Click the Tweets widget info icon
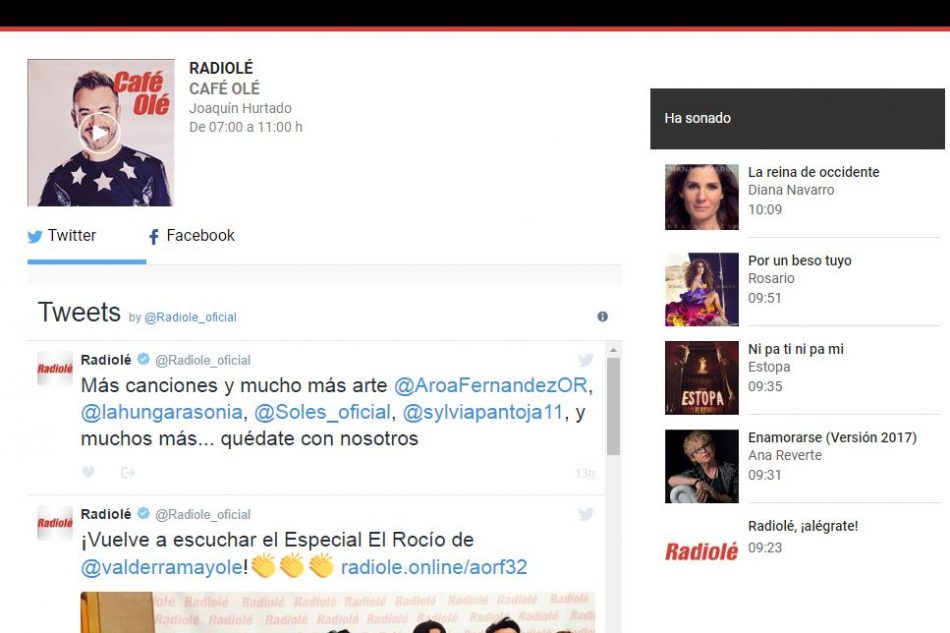 (x=602, y=317)
